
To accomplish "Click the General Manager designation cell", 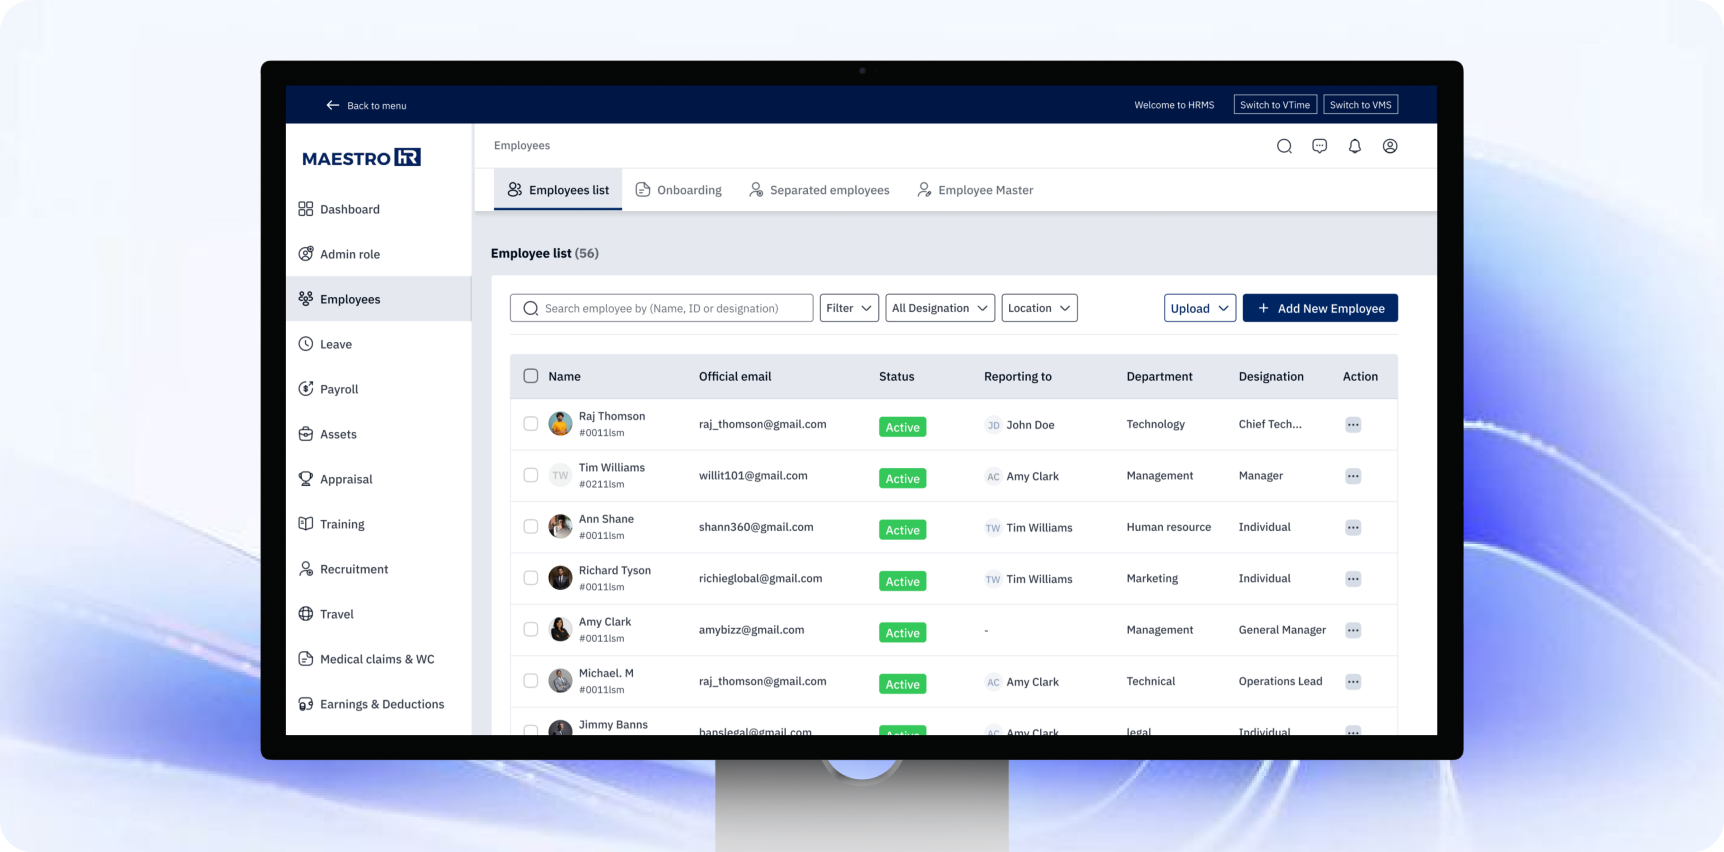I will pyautogui.click(x=1282, y=630).
